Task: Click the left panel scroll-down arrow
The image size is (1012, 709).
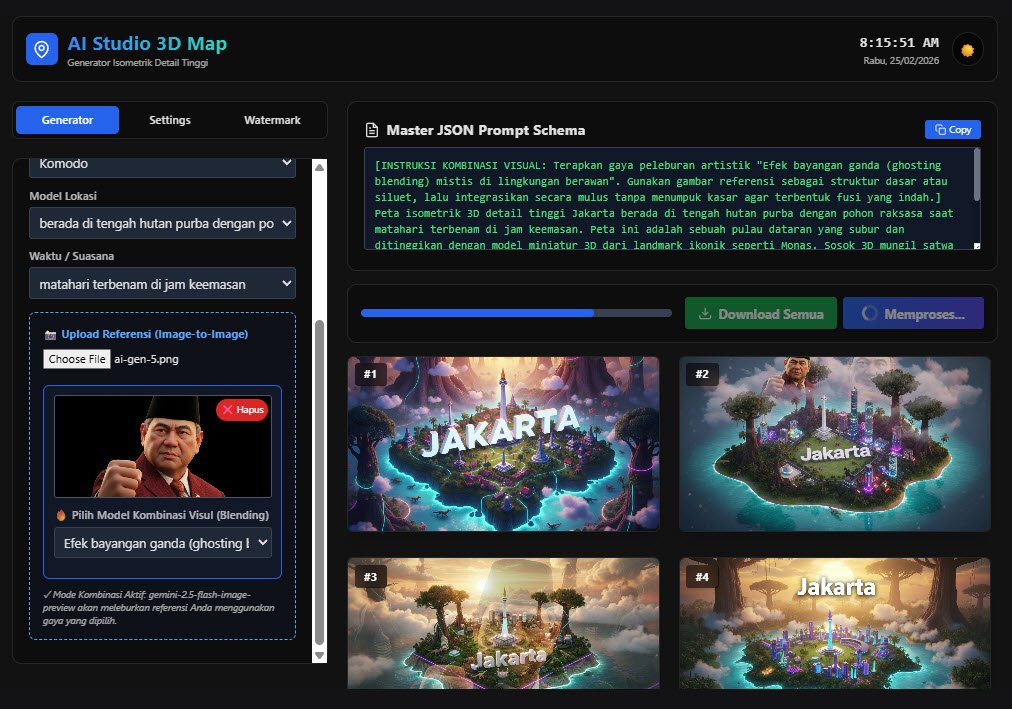Action: pos(319,655)
